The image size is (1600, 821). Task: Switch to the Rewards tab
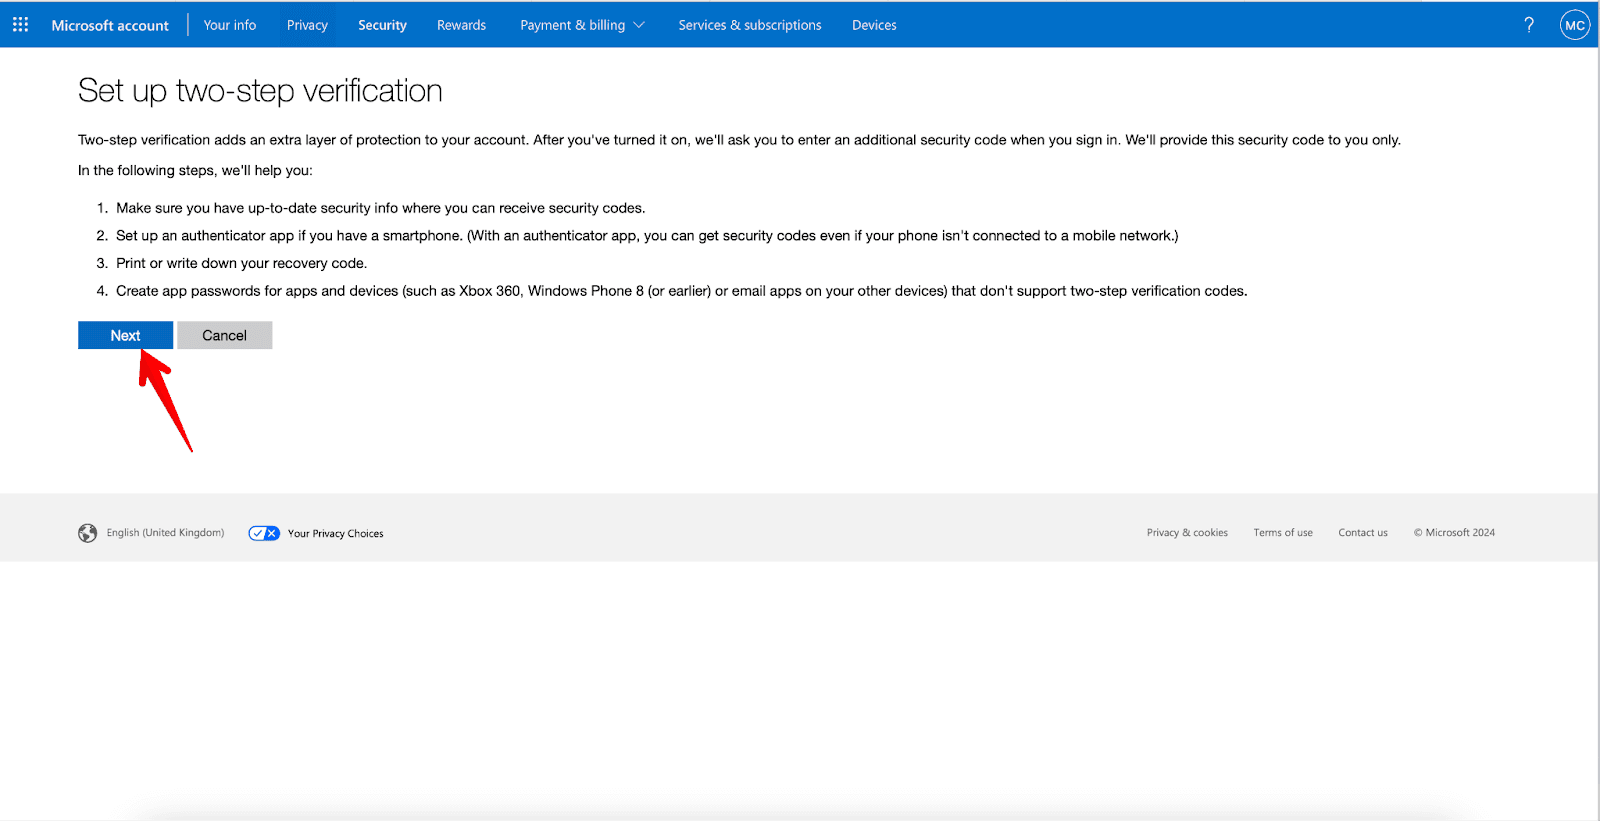[461, 25]
